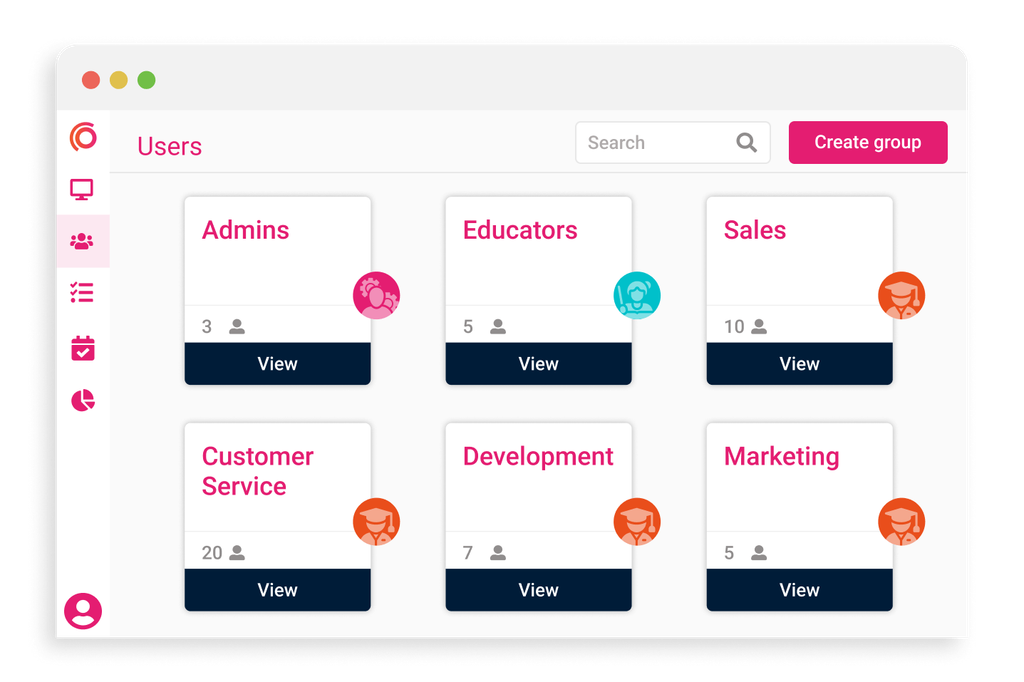1024x682 pixels.
Task: Click into the Search field
Action: coord(650,142)
